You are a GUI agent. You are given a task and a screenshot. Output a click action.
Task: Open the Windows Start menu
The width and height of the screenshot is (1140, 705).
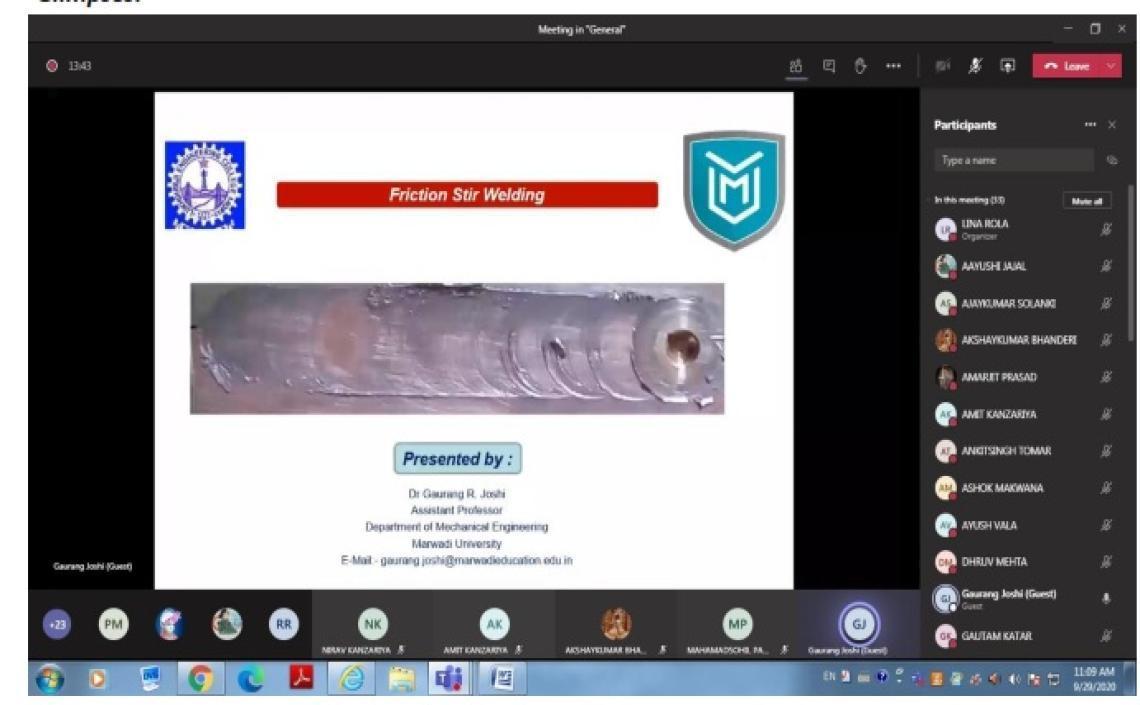(49, 679)
